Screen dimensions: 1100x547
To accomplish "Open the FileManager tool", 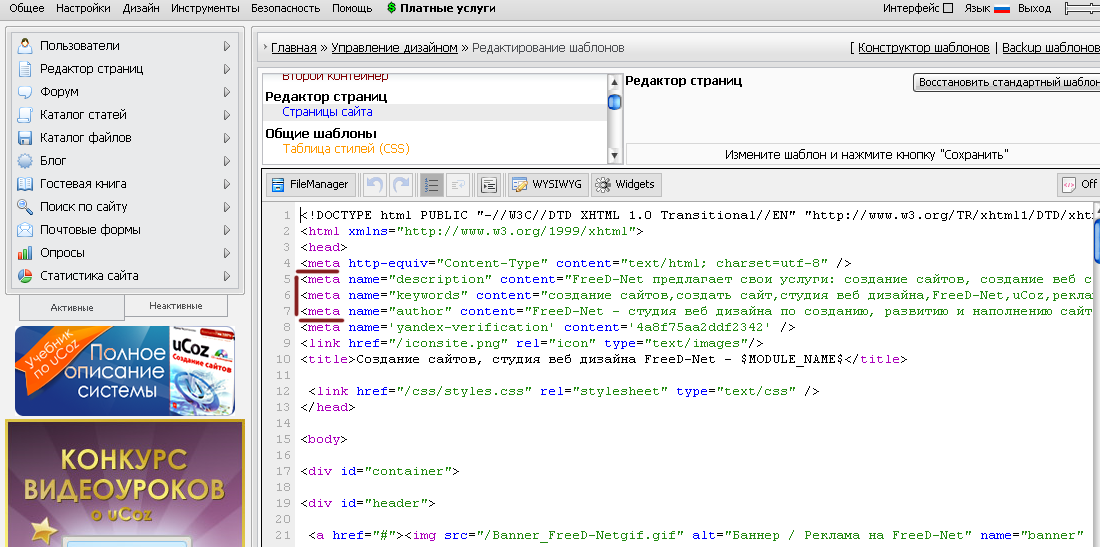I will (311, 184).
